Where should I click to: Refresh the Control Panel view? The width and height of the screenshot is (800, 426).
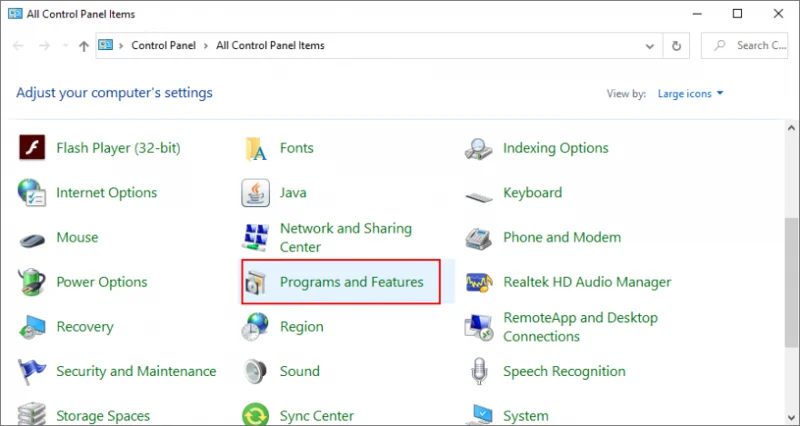pos(676,46)
